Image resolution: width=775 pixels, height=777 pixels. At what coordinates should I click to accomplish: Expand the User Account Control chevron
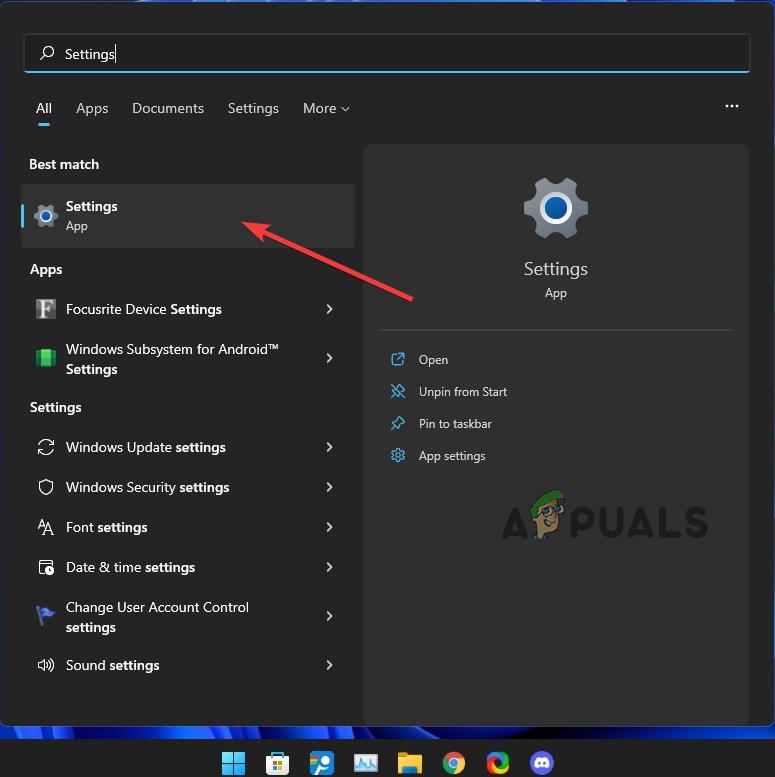point(330,616)
